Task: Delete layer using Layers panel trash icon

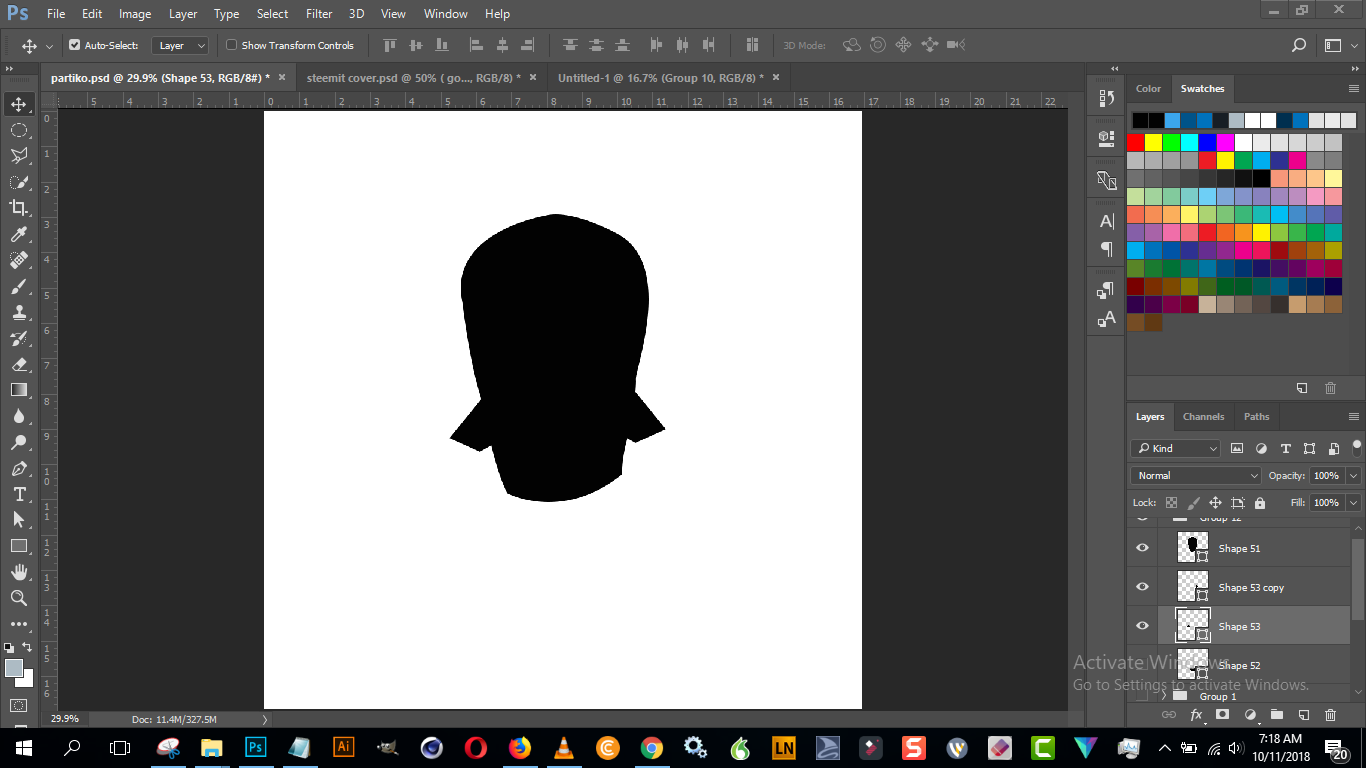Action: pyautogui.click(x=1330, y=715)
